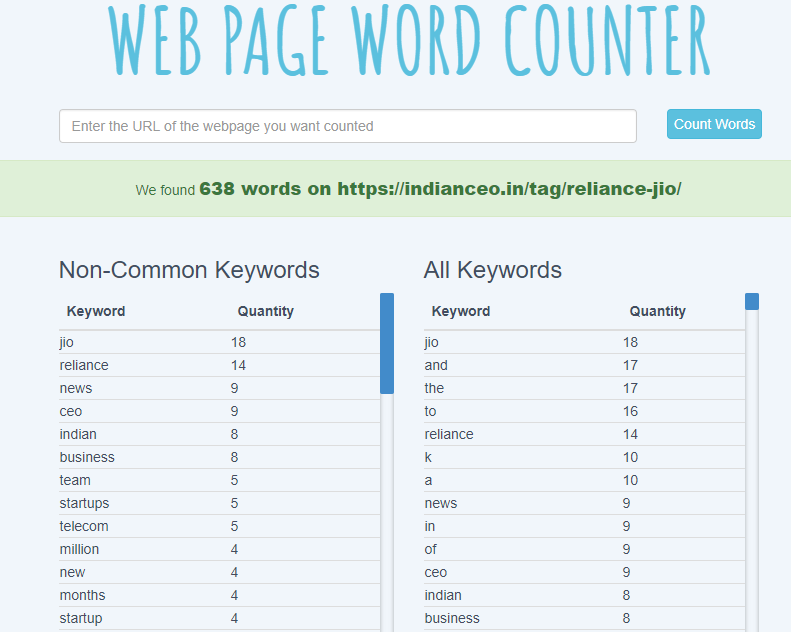Select the 'team' keyword row

point(219,480)
